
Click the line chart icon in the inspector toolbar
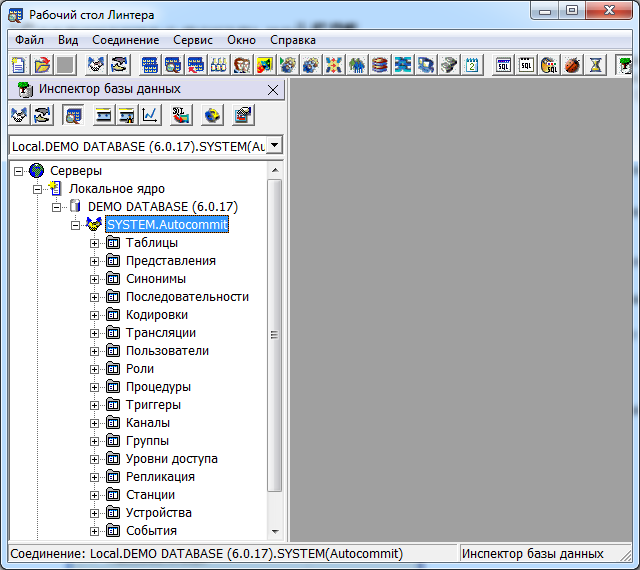pos(149,116)
